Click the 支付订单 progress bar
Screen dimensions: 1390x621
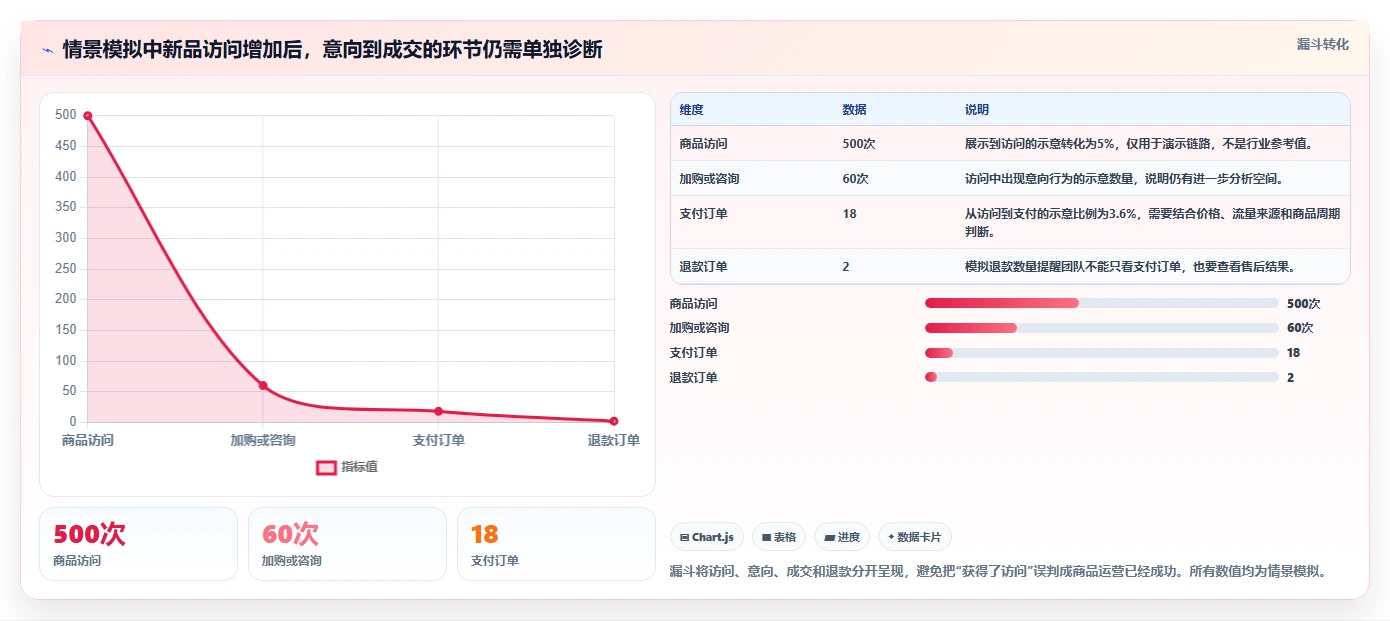1101,353
